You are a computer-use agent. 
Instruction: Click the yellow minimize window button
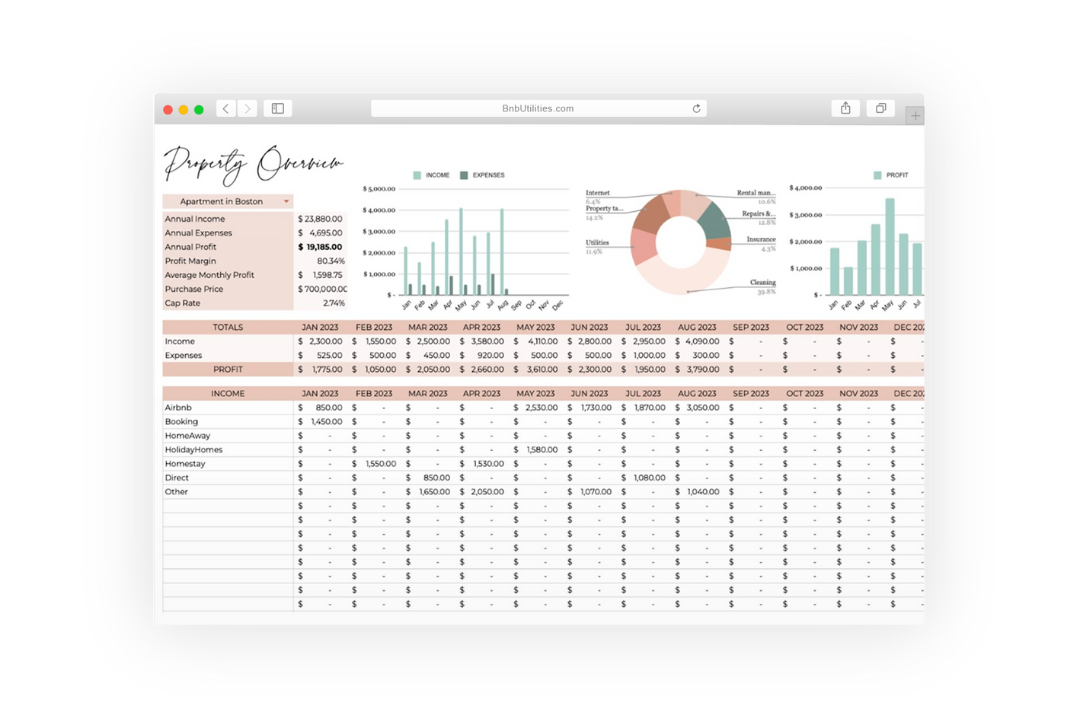(183, 109)
